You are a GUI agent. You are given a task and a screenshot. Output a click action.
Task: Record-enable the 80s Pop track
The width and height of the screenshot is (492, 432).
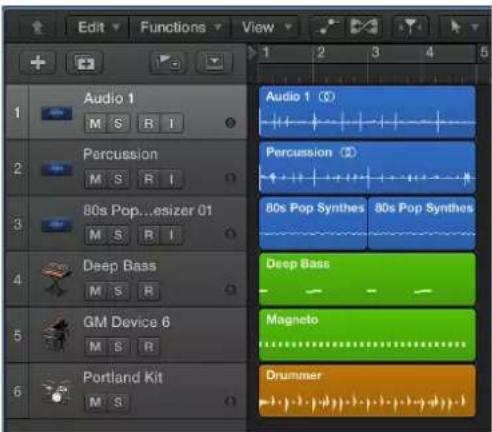click(149, 235)
